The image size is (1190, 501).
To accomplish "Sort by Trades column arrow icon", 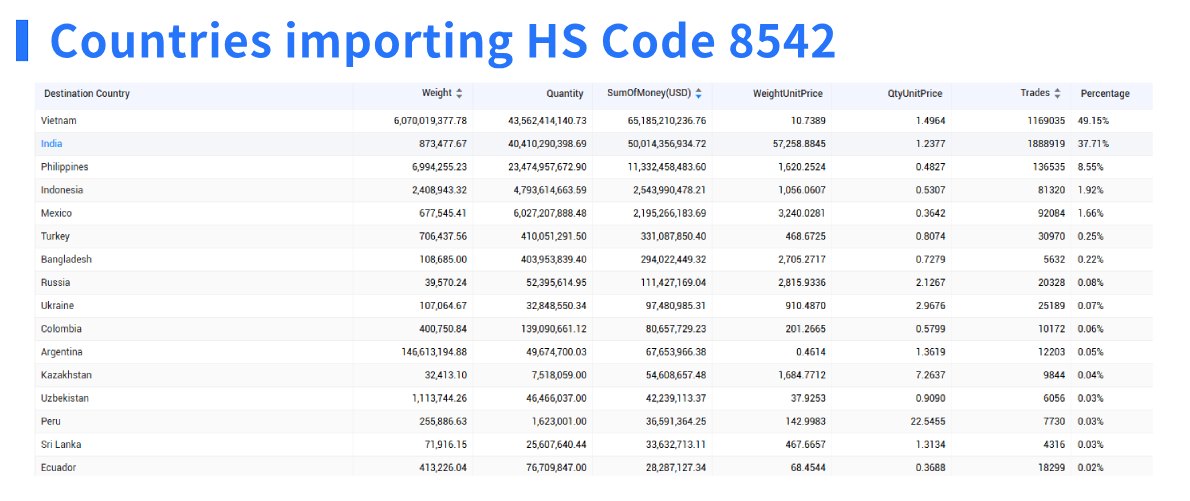I will coord(1057,93).
